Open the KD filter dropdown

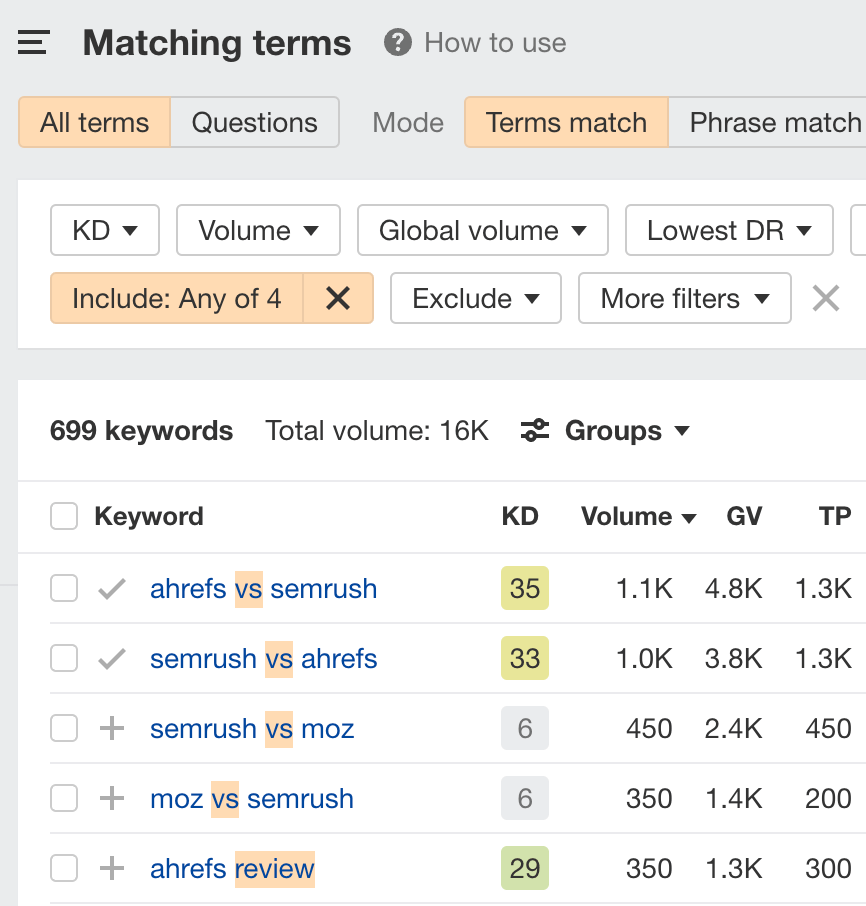(x=105, y=230)
